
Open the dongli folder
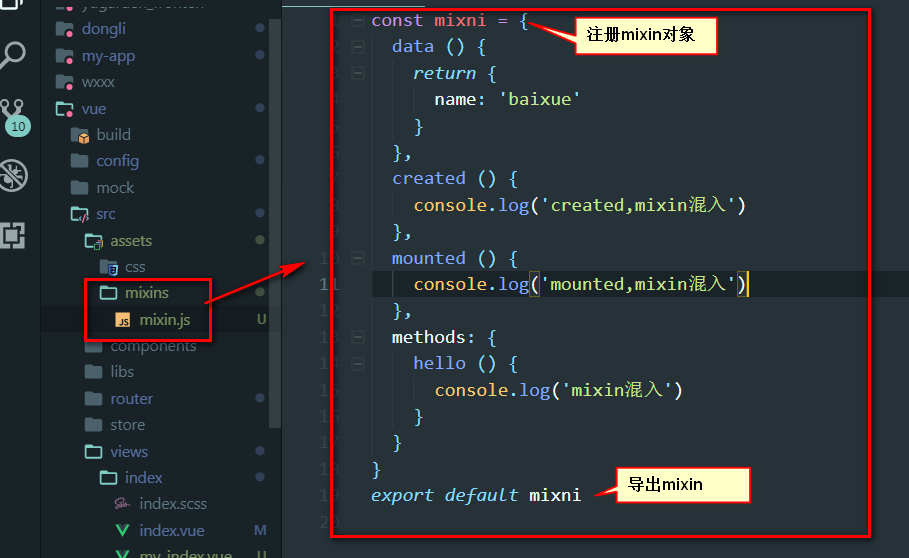pyautogui.click(x=103, y=28)
